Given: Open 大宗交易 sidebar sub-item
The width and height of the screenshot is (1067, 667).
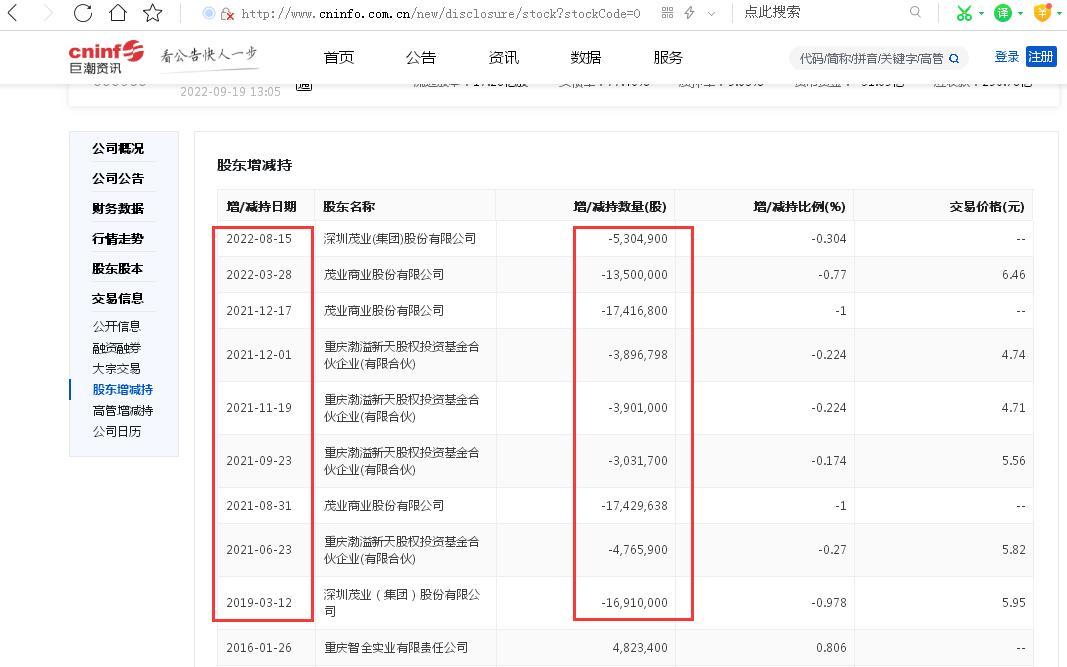Looking at the screenshot, I should point(116,369).
